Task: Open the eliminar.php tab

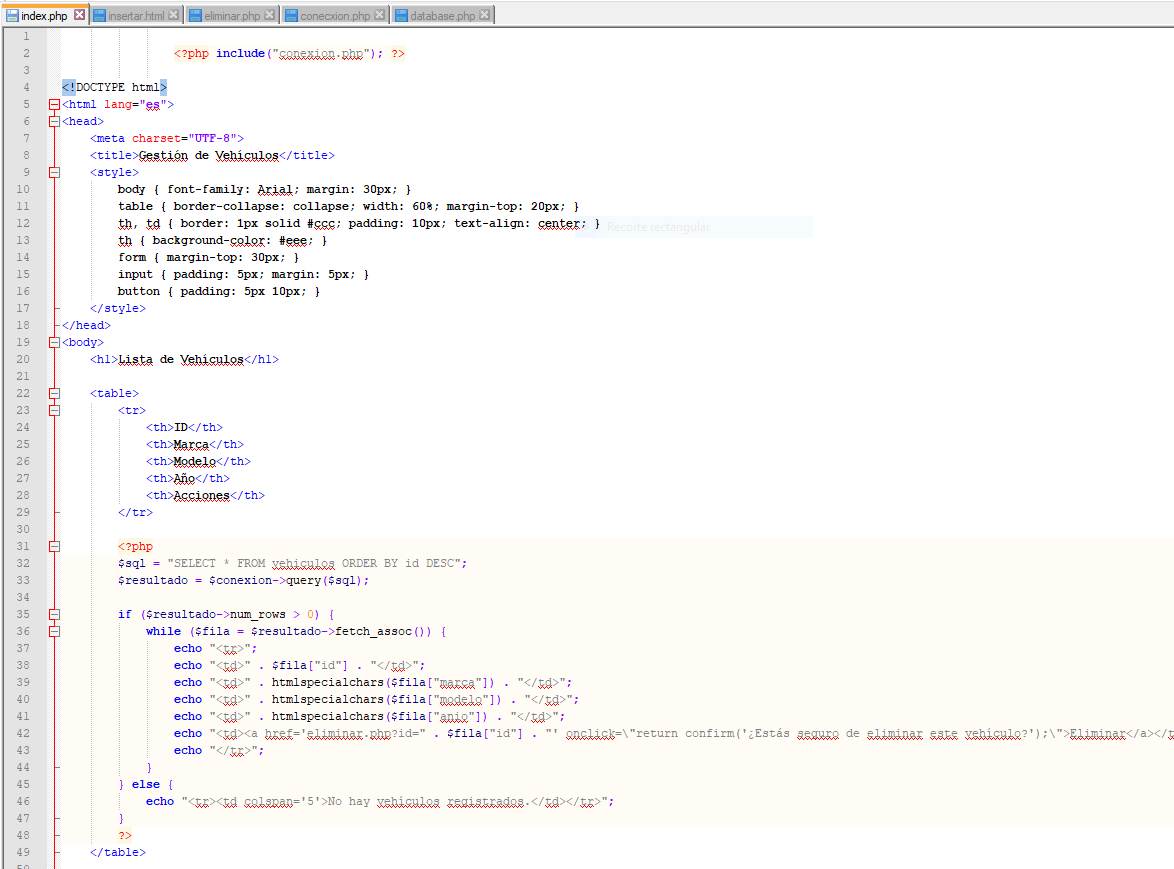Action: tap(230, 16)
